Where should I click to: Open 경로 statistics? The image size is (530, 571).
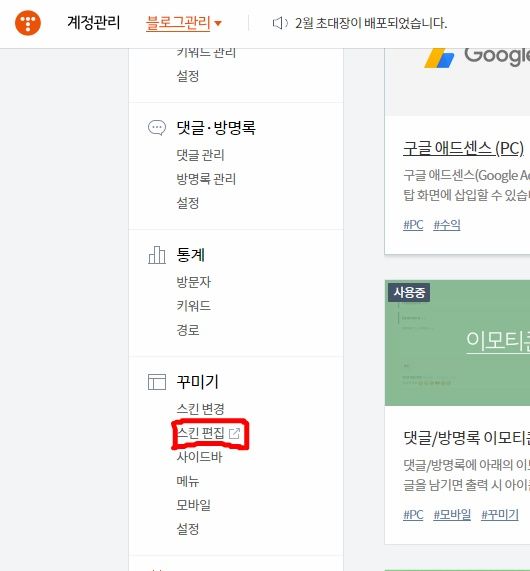pos(188,330)
